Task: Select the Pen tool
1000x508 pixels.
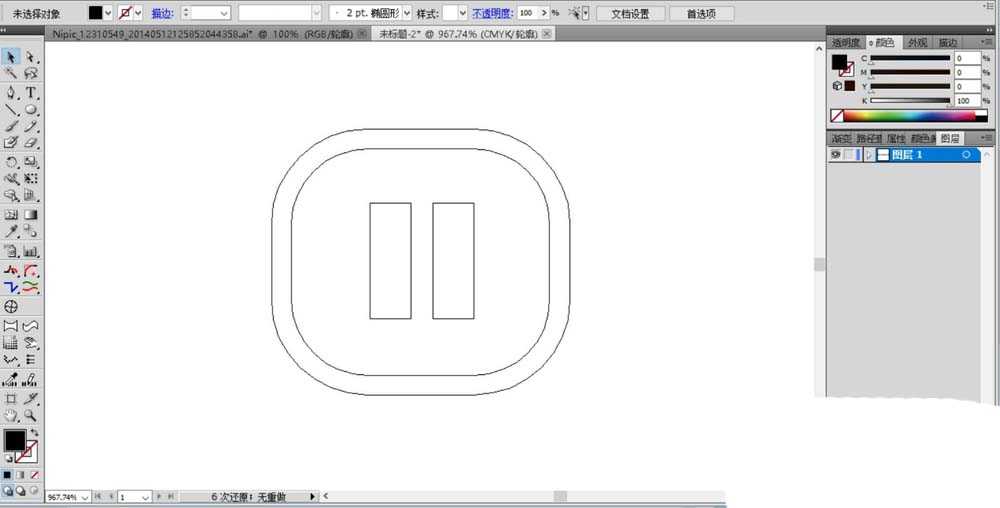Action: tap(11, 92)
